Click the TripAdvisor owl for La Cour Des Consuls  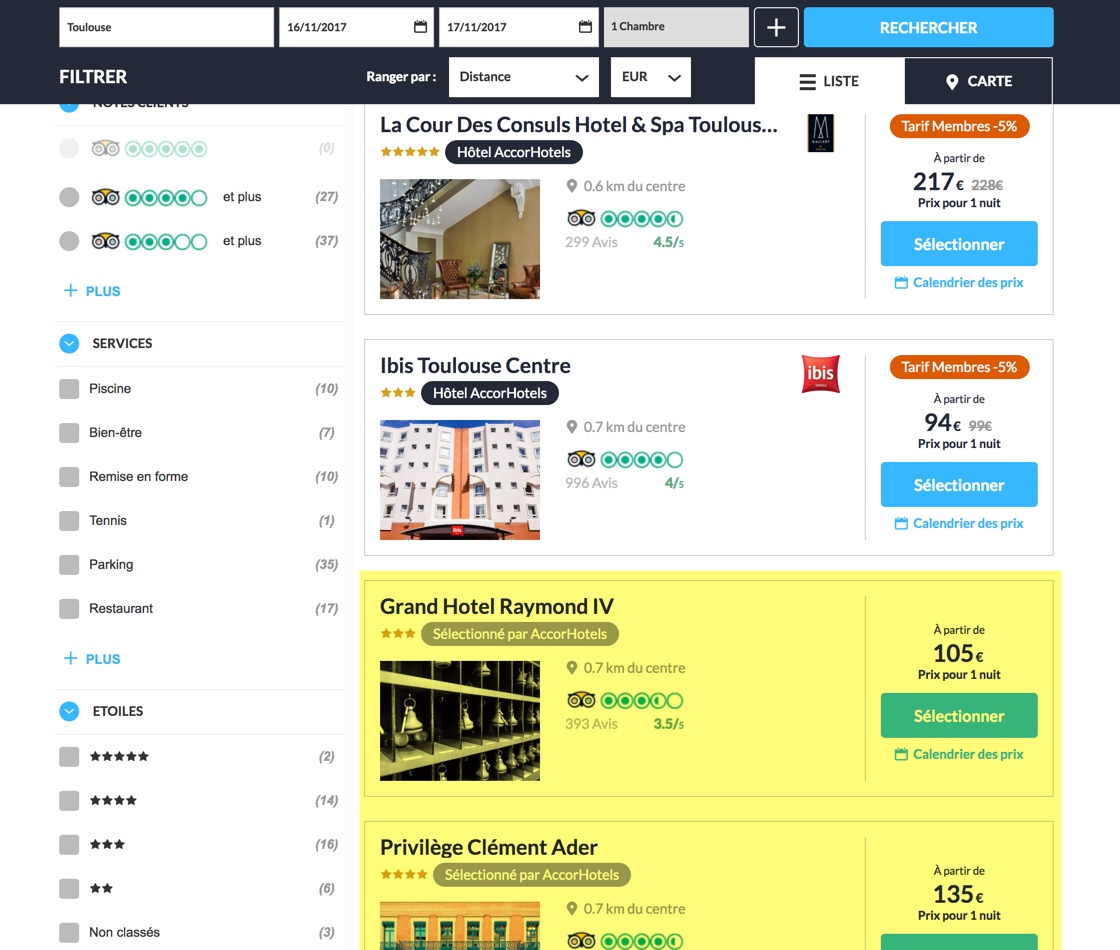pos(581,218)
